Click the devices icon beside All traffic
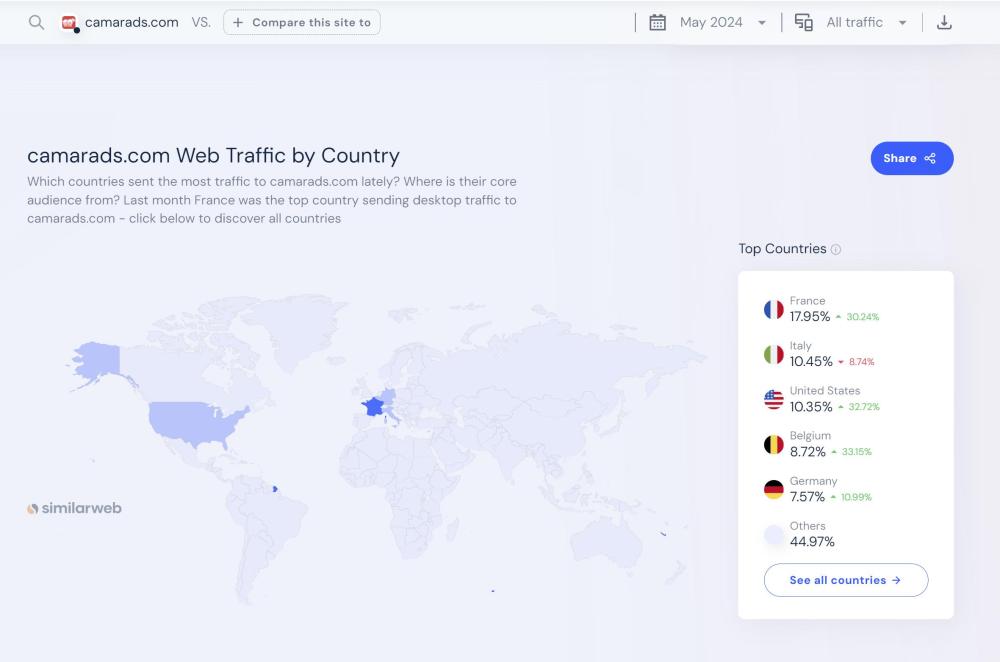This screenshot has width=1000, height=662. (x=803, y=22)
